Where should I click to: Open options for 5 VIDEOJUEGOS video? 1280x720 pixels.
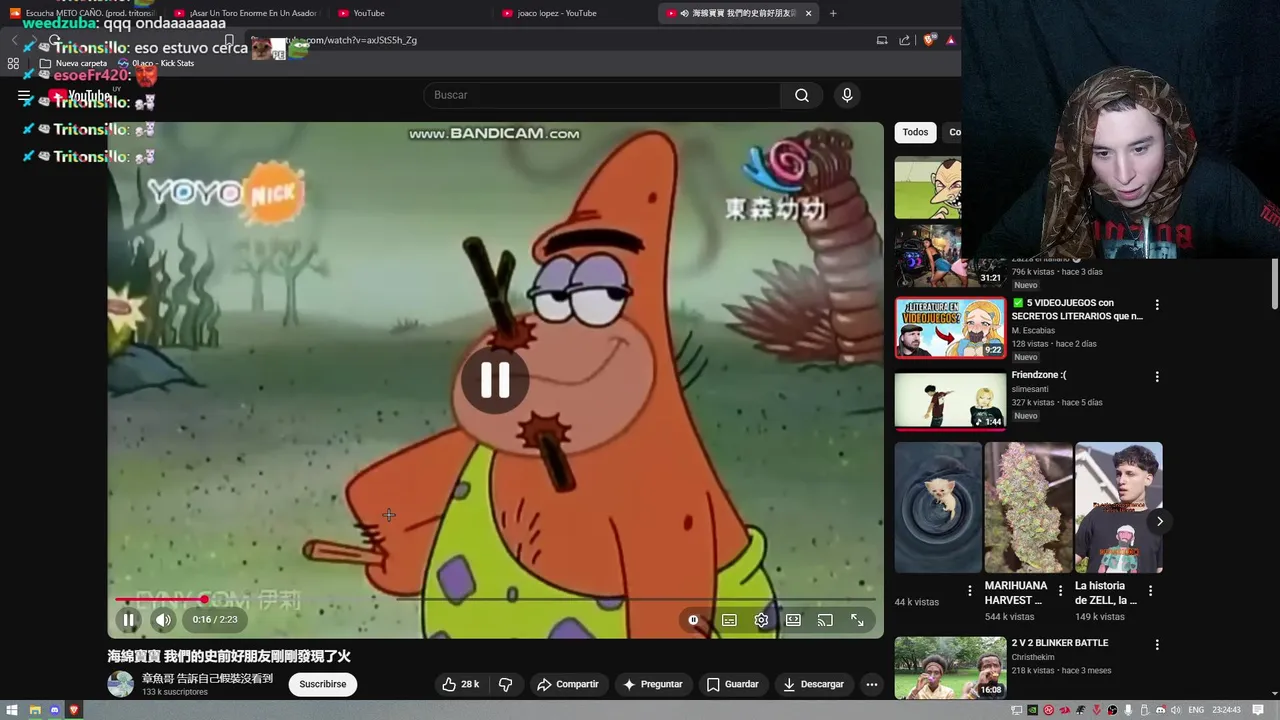pos(1157,304)
